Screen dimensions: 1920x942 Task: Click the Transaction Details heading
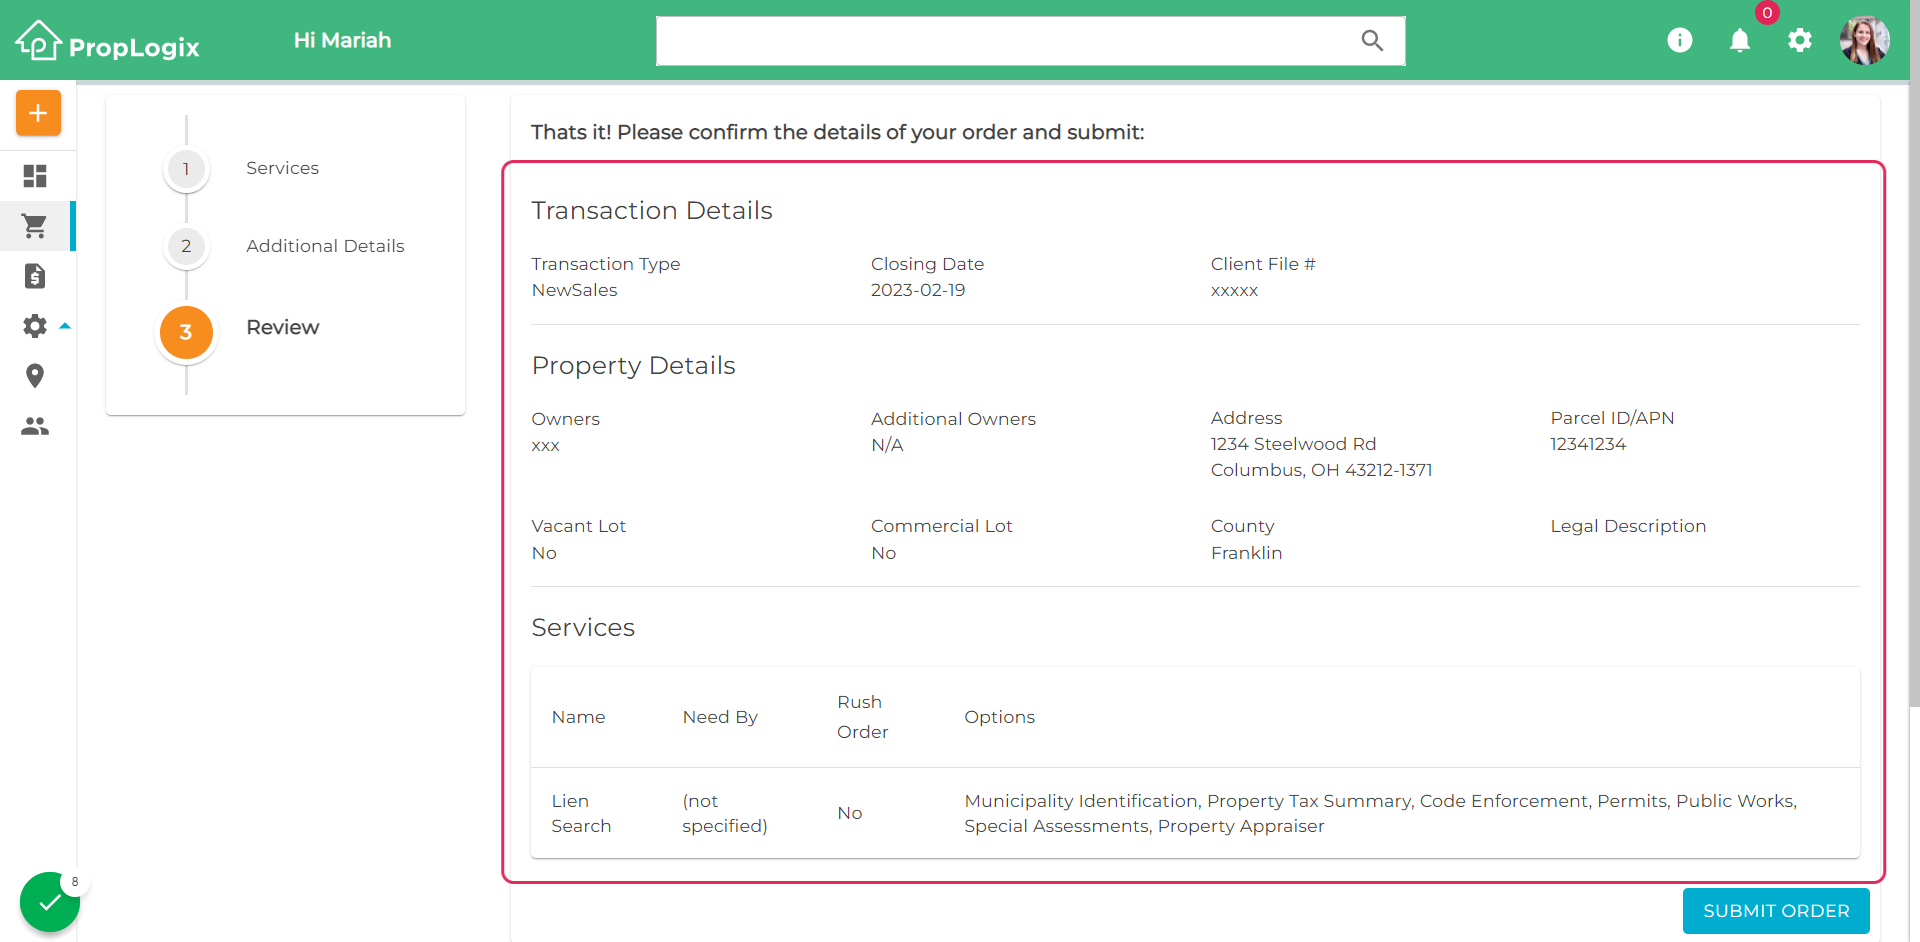(652, 211)
